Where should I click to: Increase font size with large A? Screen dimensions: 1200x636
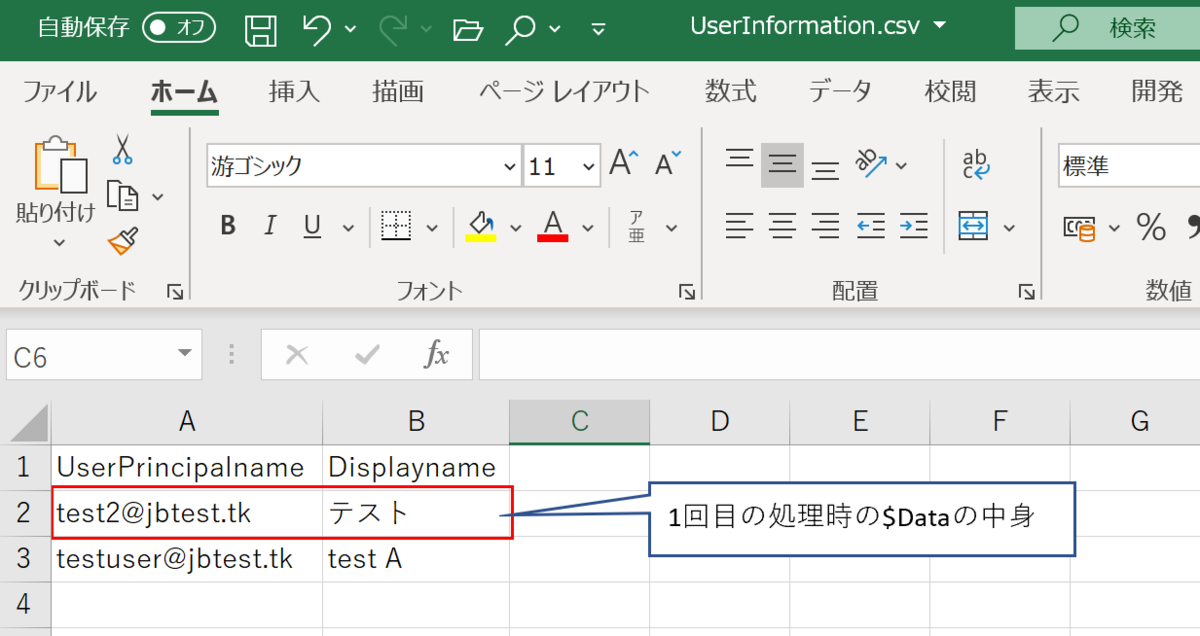[x=624, y=163]
